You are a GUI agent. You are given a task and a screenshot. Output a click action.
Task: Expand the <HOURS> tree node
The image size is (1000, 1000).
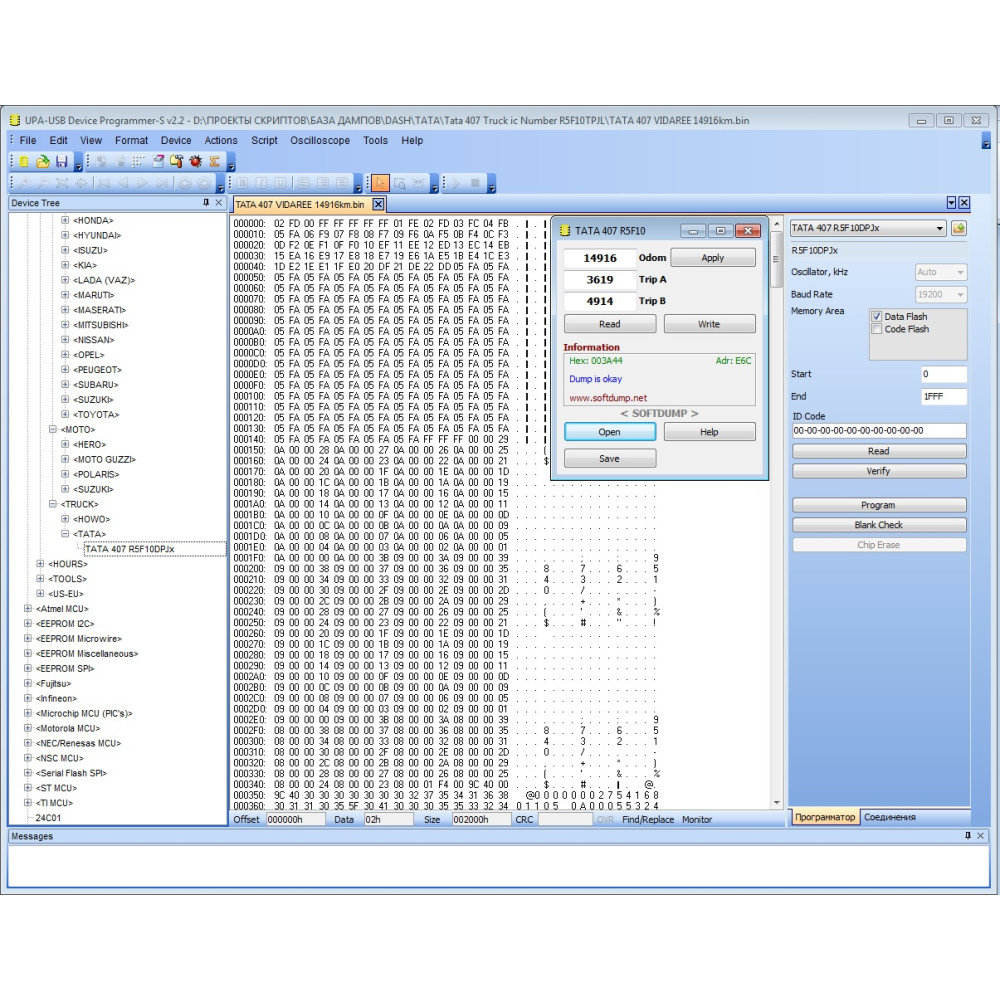[40, 564]
